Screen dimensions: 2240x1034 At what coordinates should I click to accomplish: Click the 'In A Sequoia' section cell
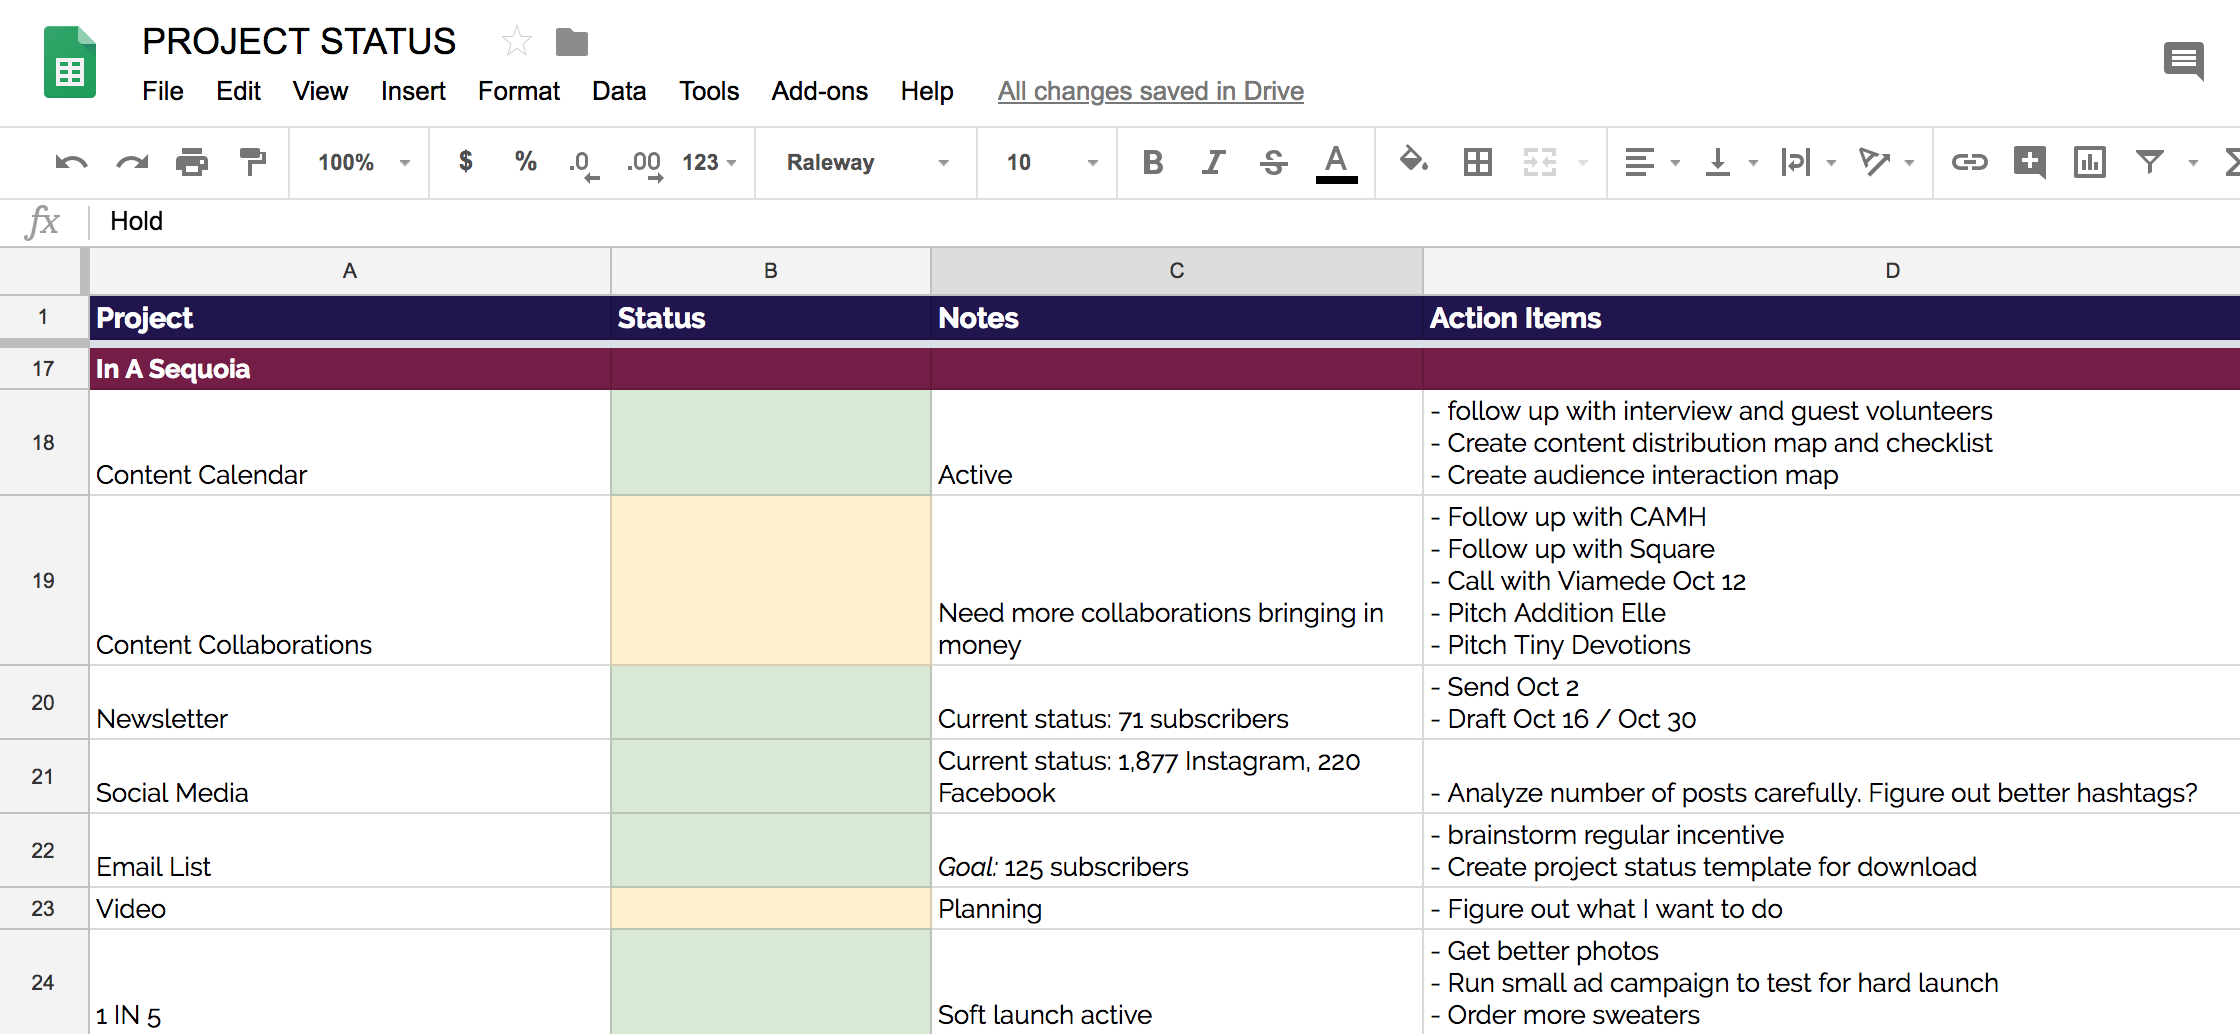tap(350, 369)
